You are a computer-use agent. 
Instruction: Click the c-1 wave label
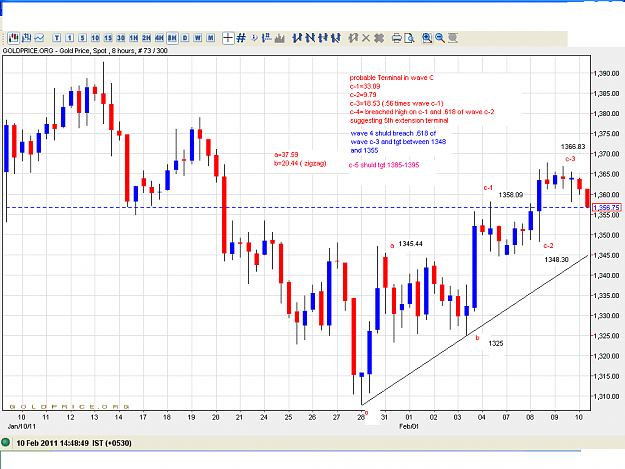coord(488,187)
